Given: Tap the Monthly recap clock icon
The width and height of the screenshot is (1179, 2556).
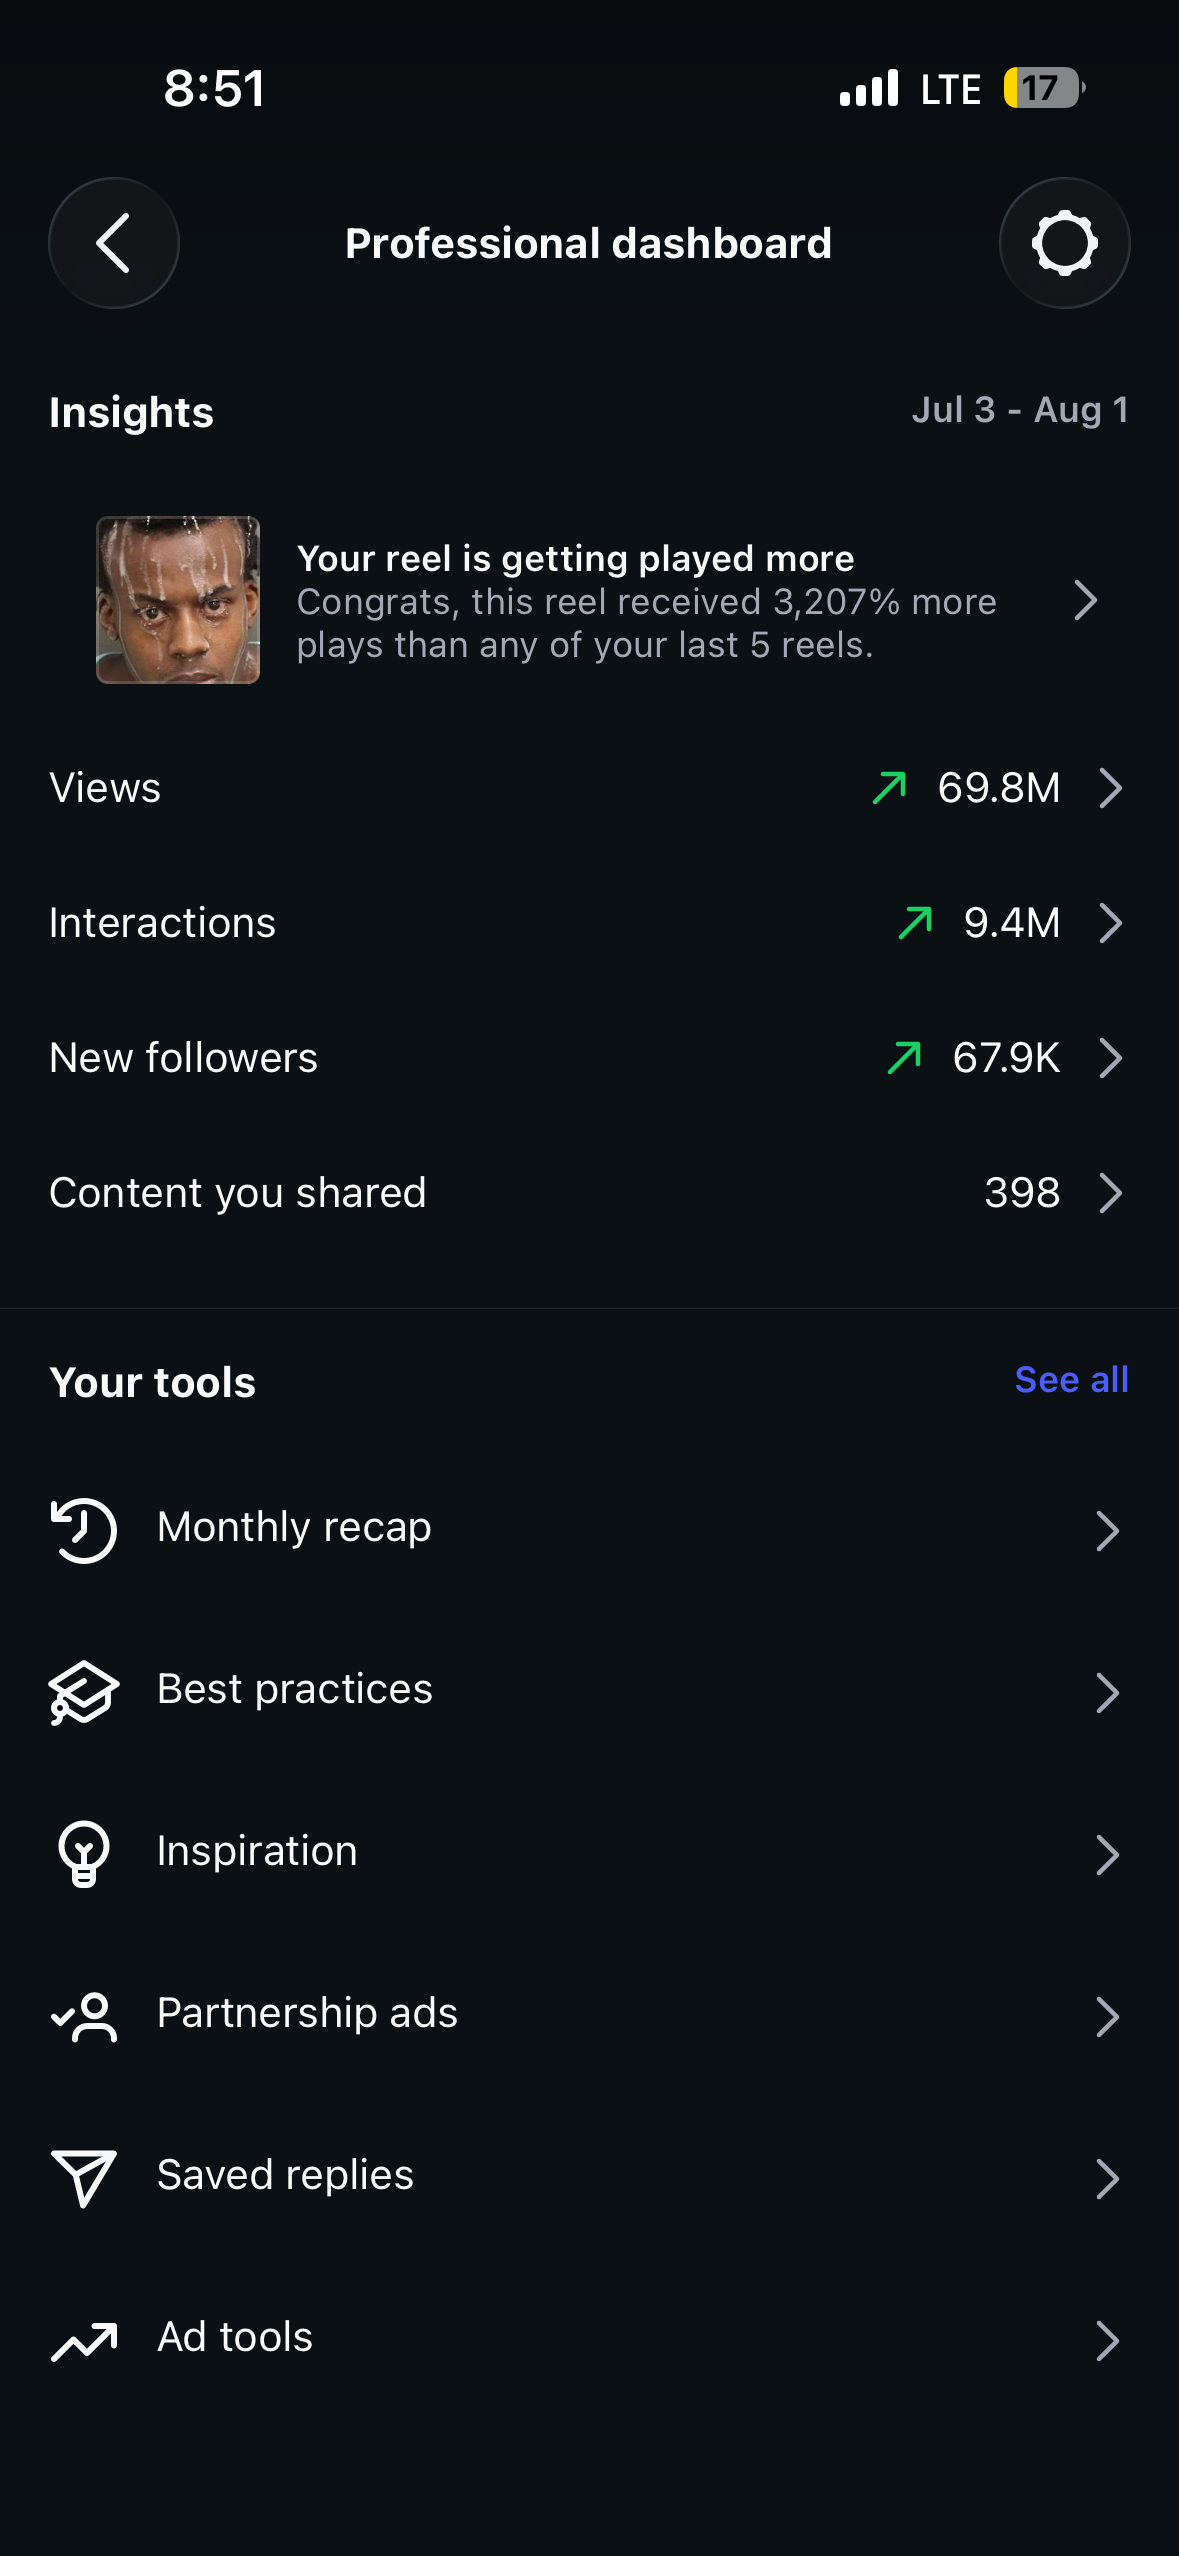Looking at the screenshot, I should click(84, 1529).
